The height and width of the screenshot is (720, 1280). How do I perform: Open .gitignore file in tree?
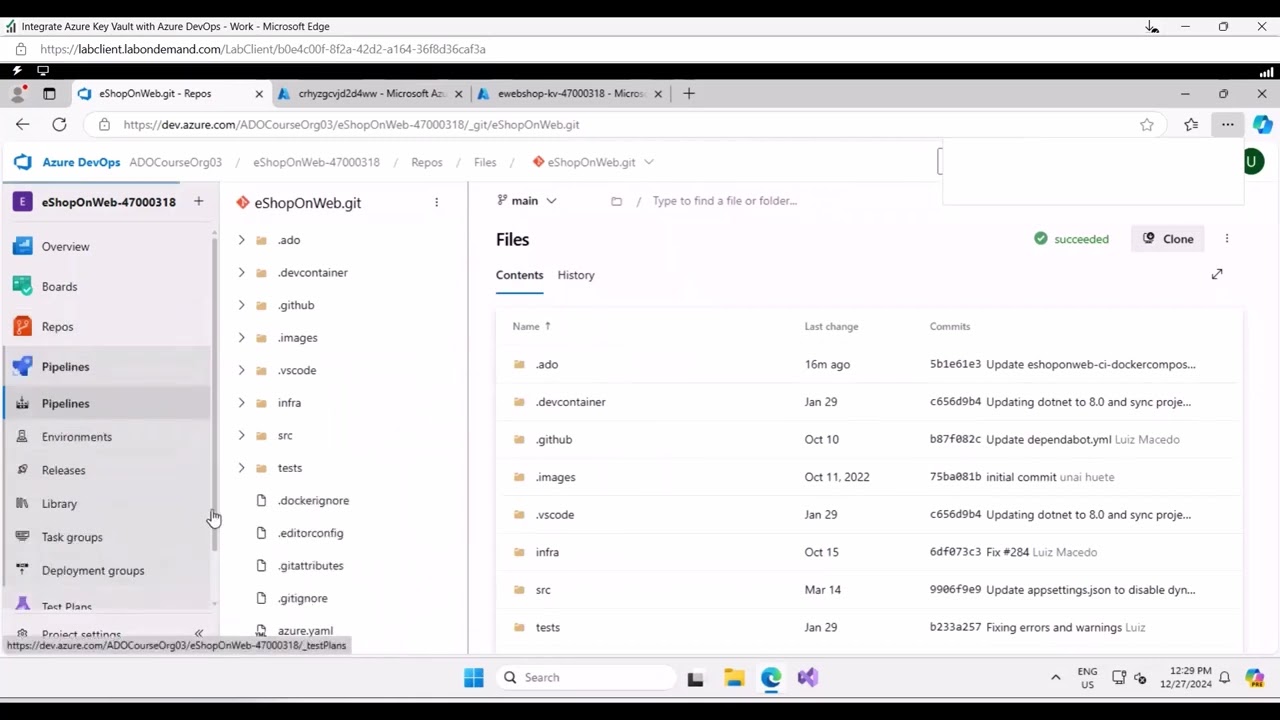302,598
